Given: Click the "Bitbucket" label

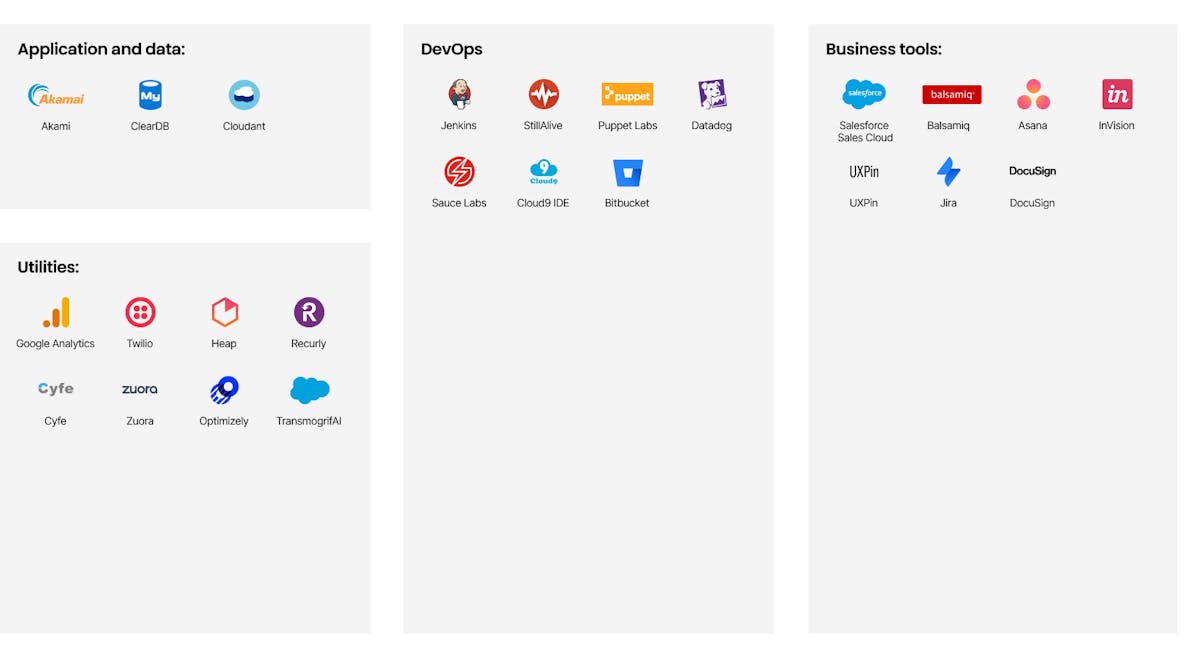Looking at the screenshot, I should 627,203.
